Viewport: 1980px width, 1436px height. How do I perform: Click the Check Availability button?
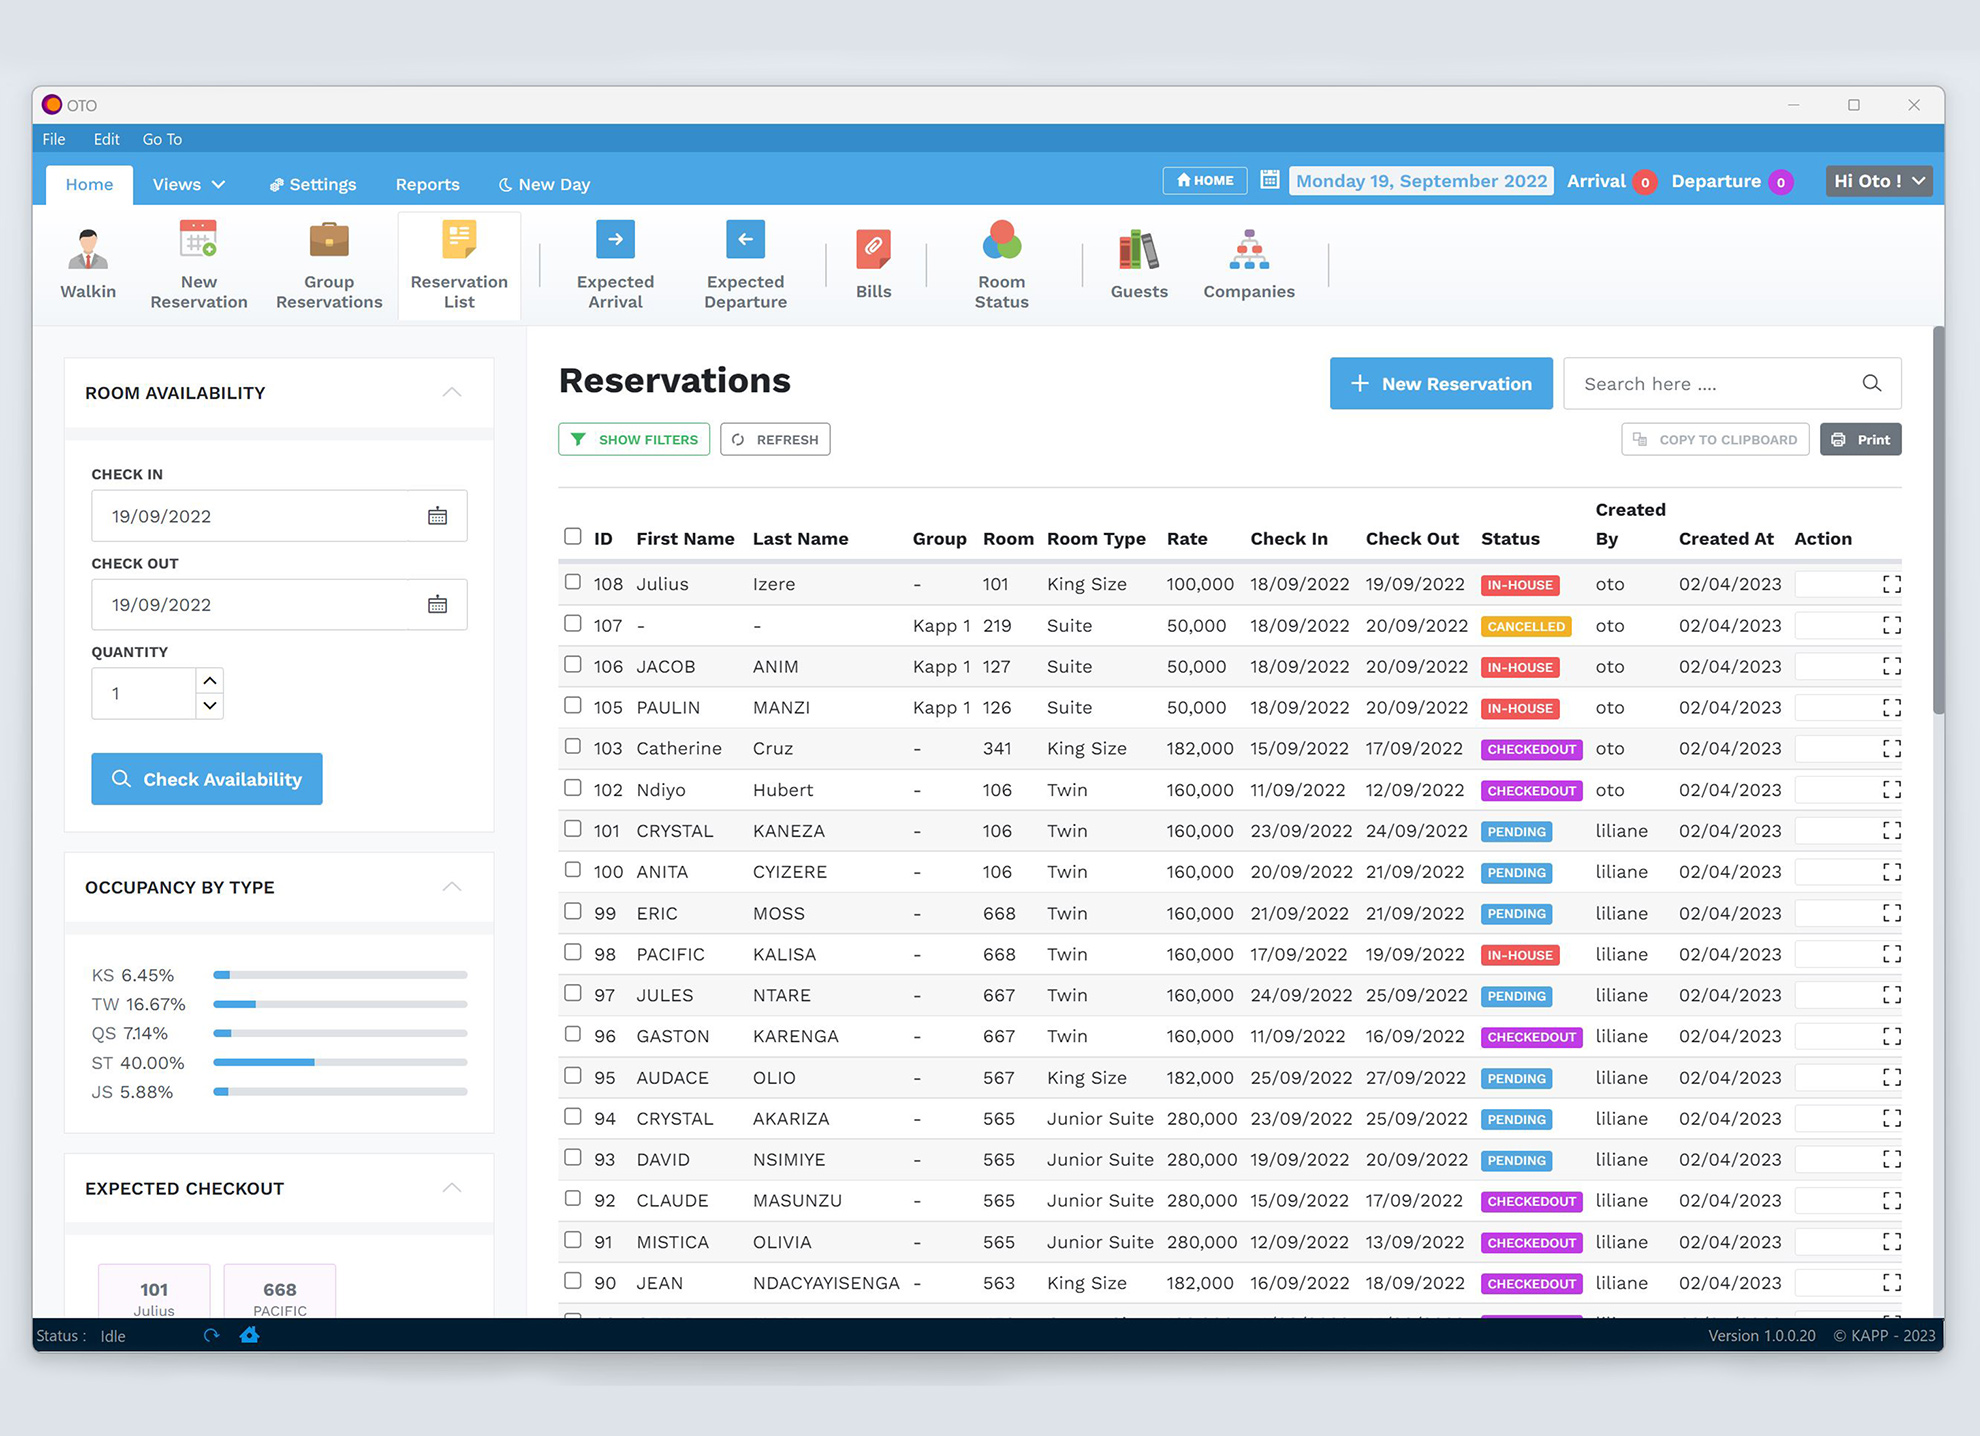point(207,779)
